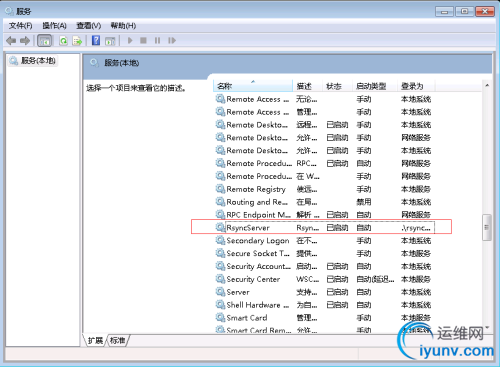
Task: Click the Back arrow toolbar icon
Action: click(11, 41)
